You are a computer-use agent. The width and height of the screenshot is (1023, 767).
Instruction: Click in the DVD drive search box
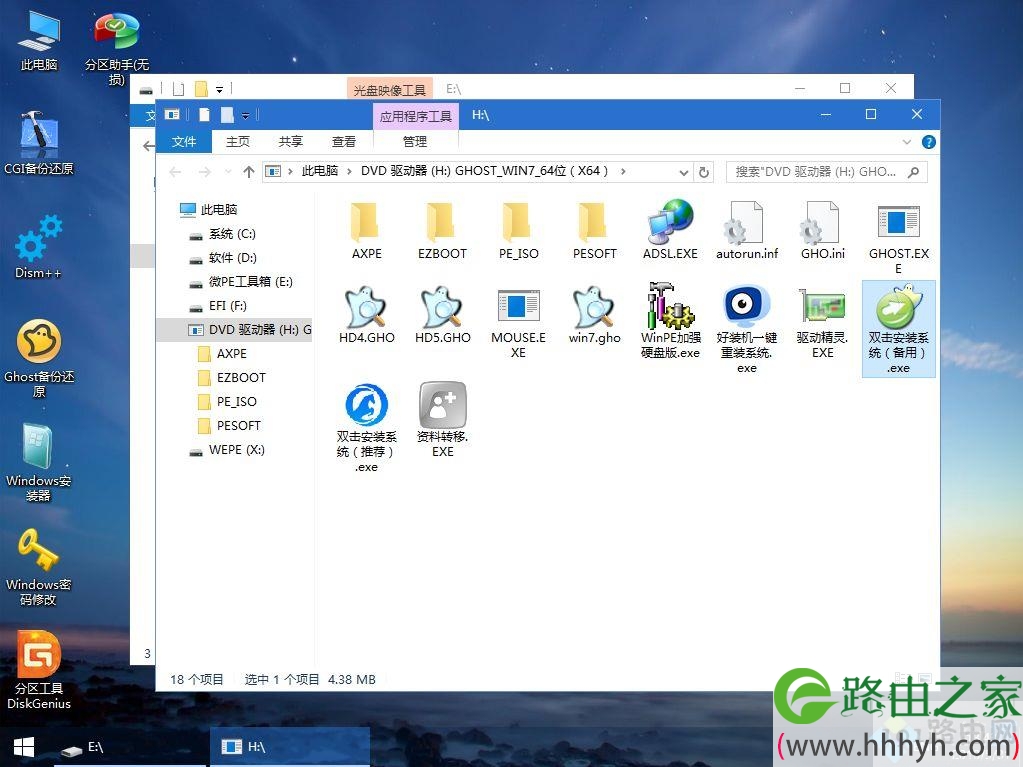point(826,172)
